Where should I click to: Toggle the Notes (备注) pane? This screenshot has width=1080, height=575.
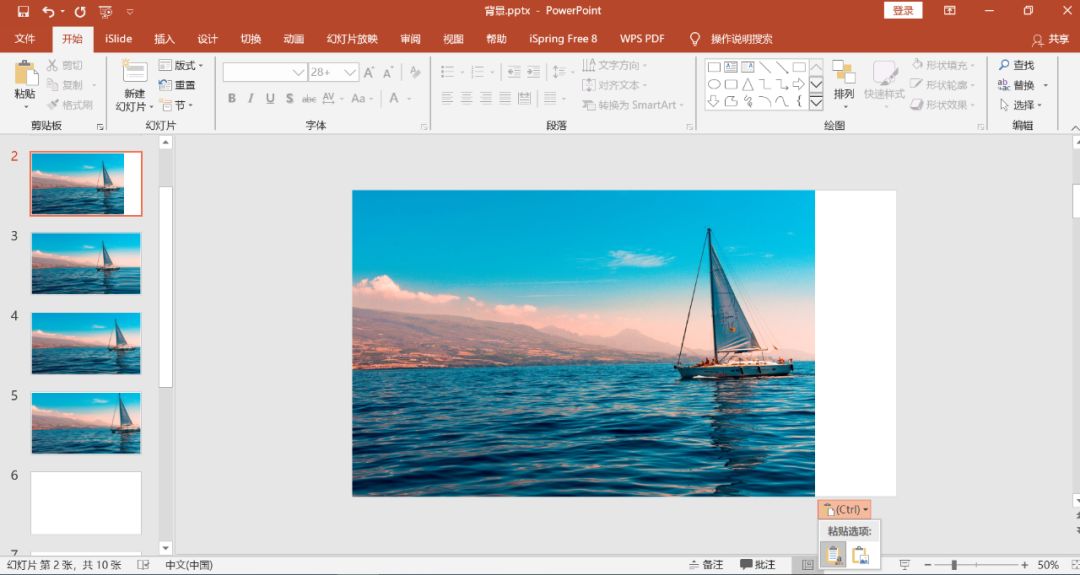pyautogui.click(x=706, y=565)
